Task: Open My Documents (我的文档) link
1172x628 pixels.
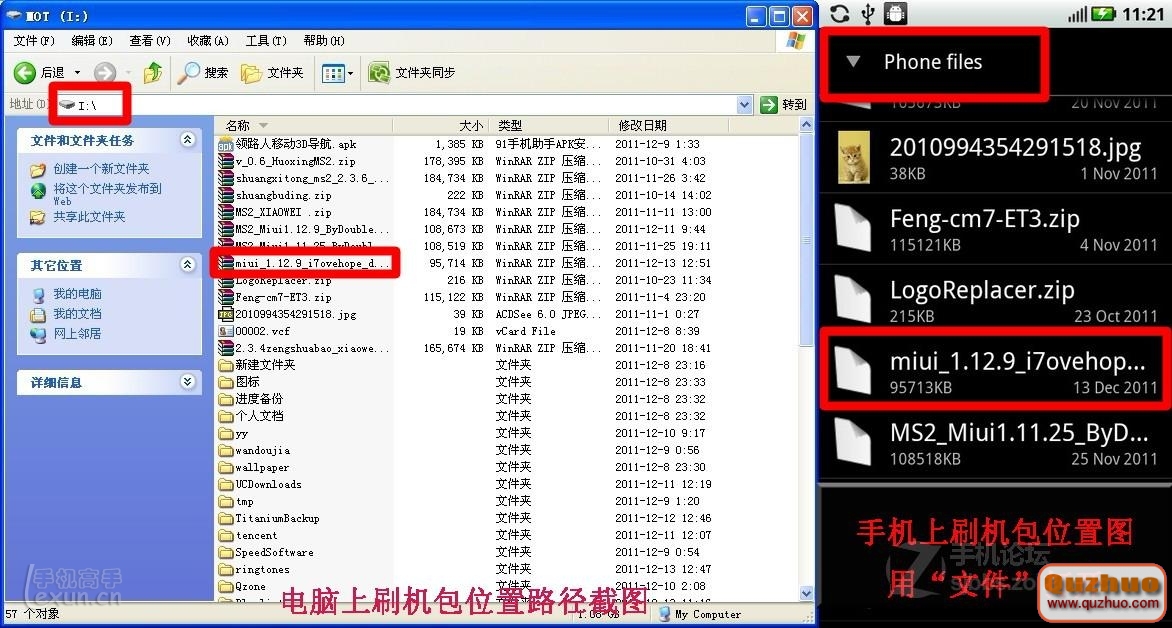Action: click(77, 314)
